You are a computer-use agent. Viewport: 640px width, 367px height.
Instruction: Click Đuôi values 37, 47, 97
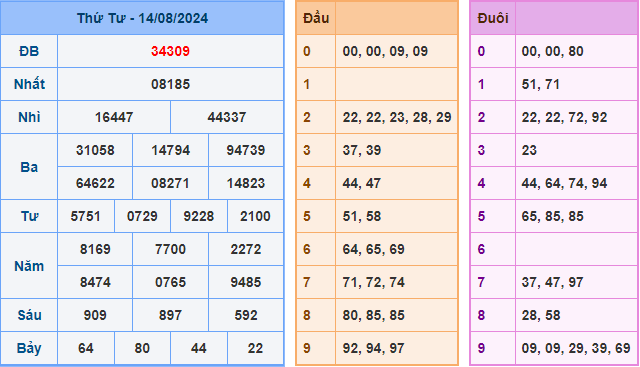(x=552, y=282)
